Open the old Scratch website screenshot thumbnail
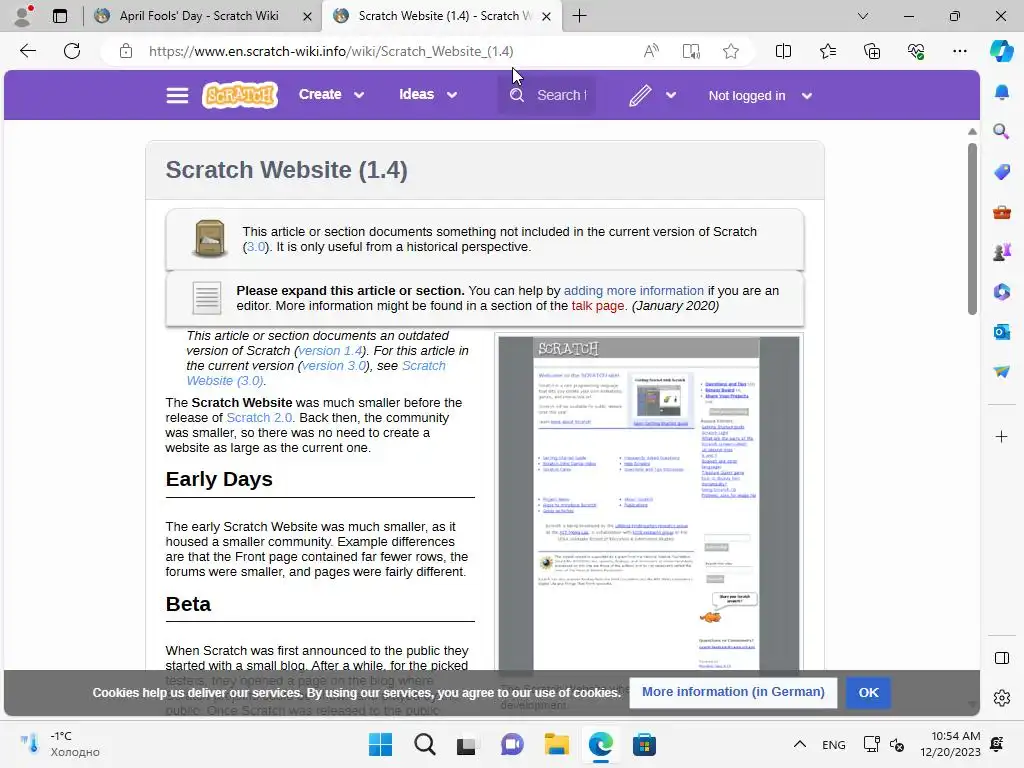 648,504
